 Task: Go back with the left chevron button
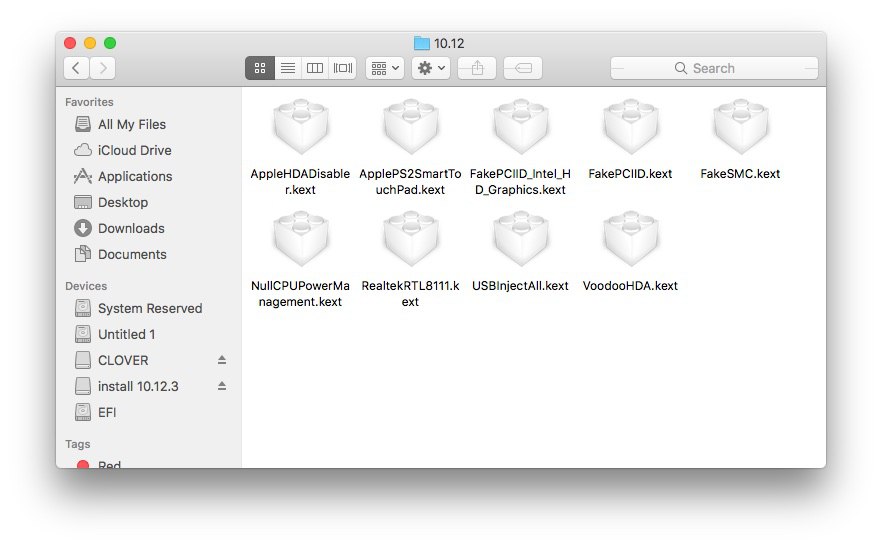[x=76, y=68]
